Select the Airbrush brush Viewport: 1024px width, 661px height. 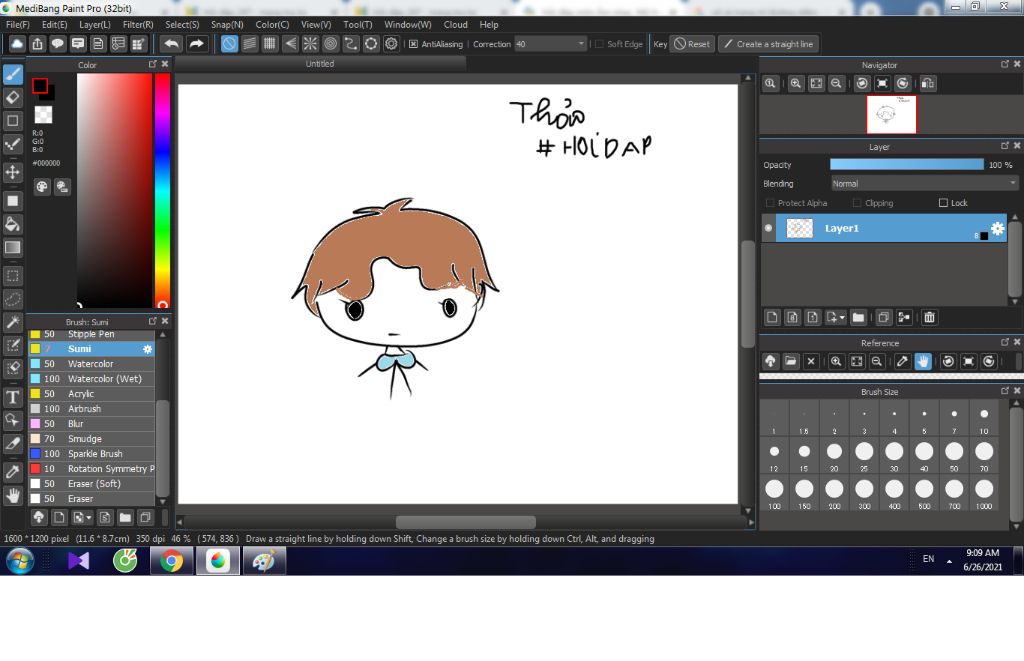[91, 409]
